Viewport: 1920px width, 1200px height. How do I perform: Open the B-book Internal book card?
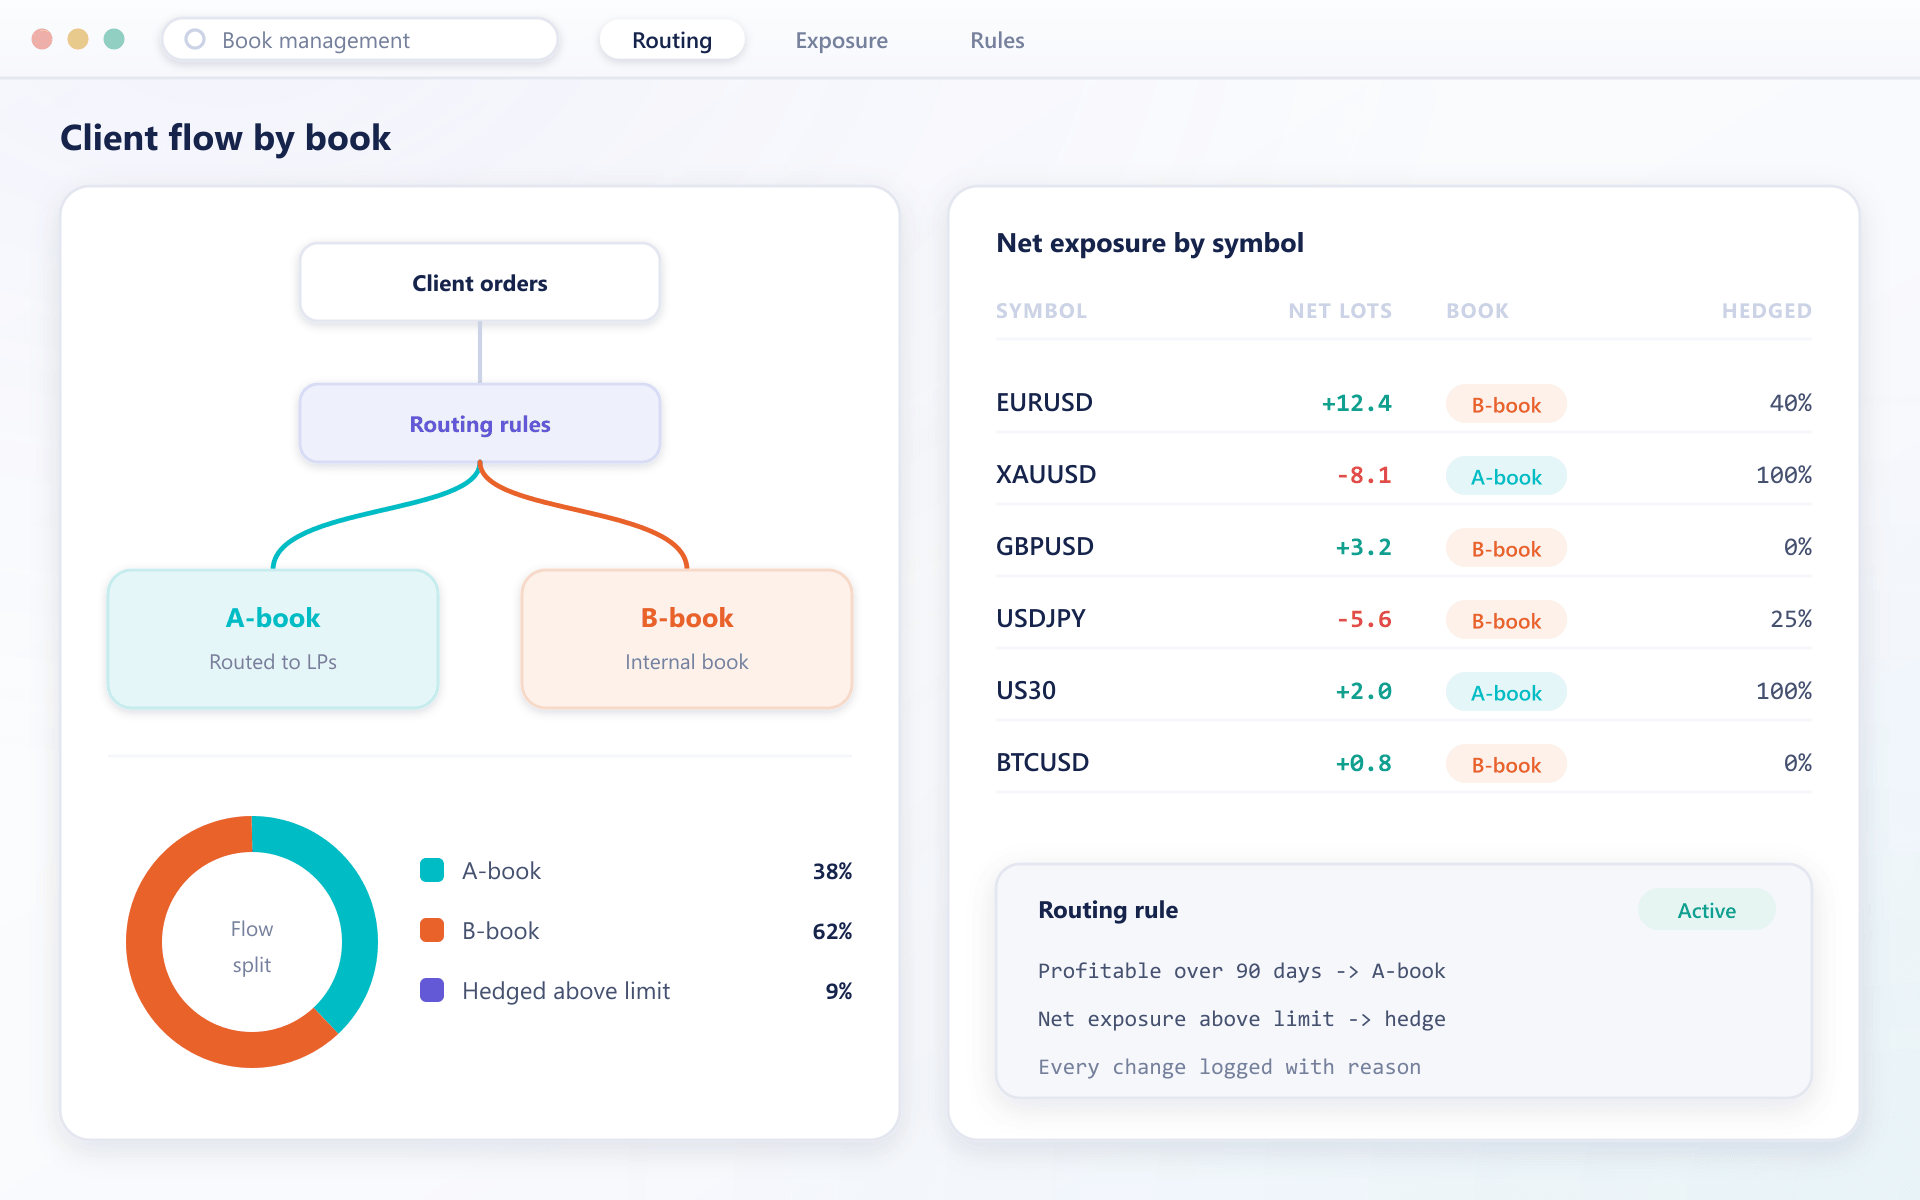687,639
